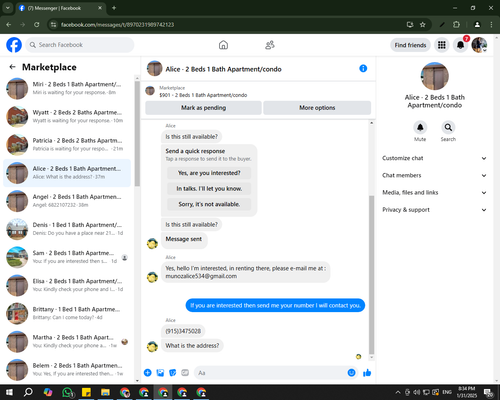The image size is (500, 400).
Task: Choose a sticker in the composer
Action: click(172, 373)
